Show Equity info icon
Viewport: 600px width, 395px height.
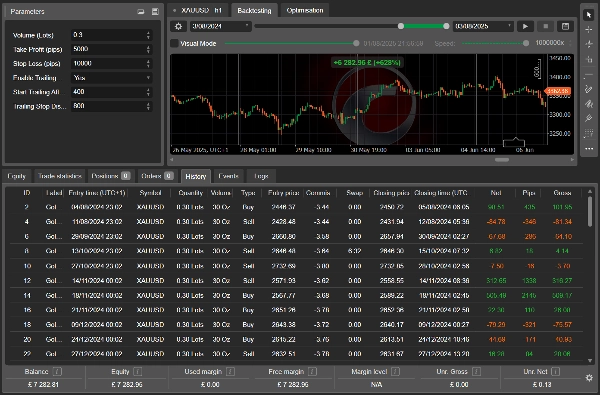[137, 371]
